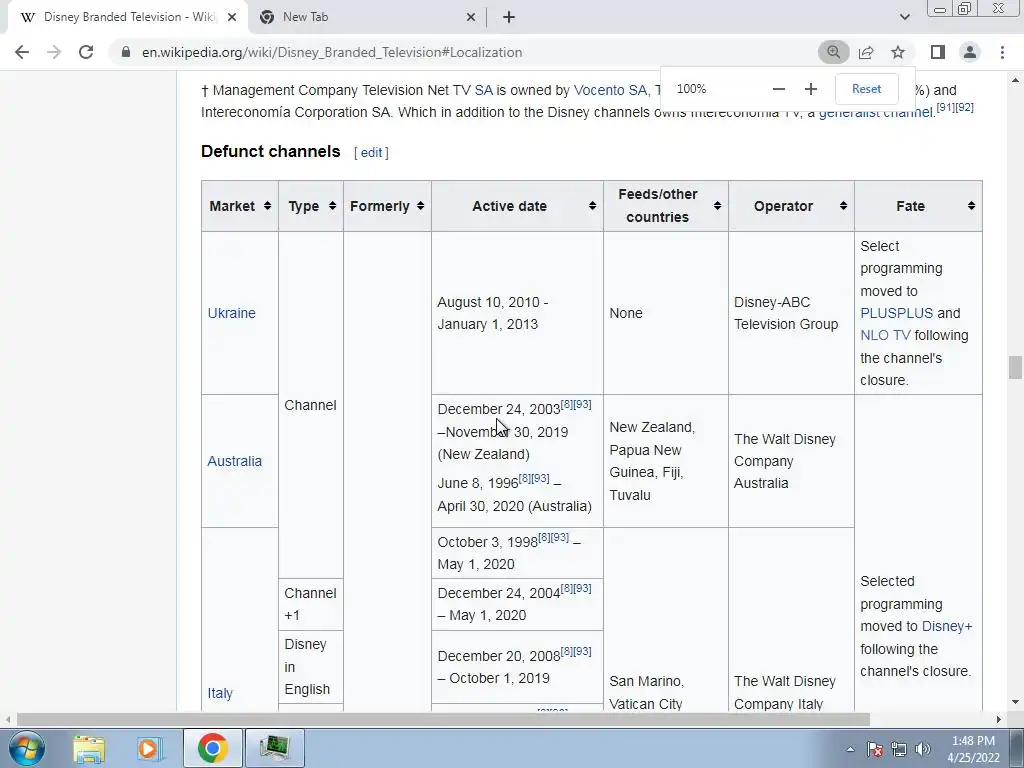Click the scroll right arrow of horizontal scrollbar

(x=999, y=720)
